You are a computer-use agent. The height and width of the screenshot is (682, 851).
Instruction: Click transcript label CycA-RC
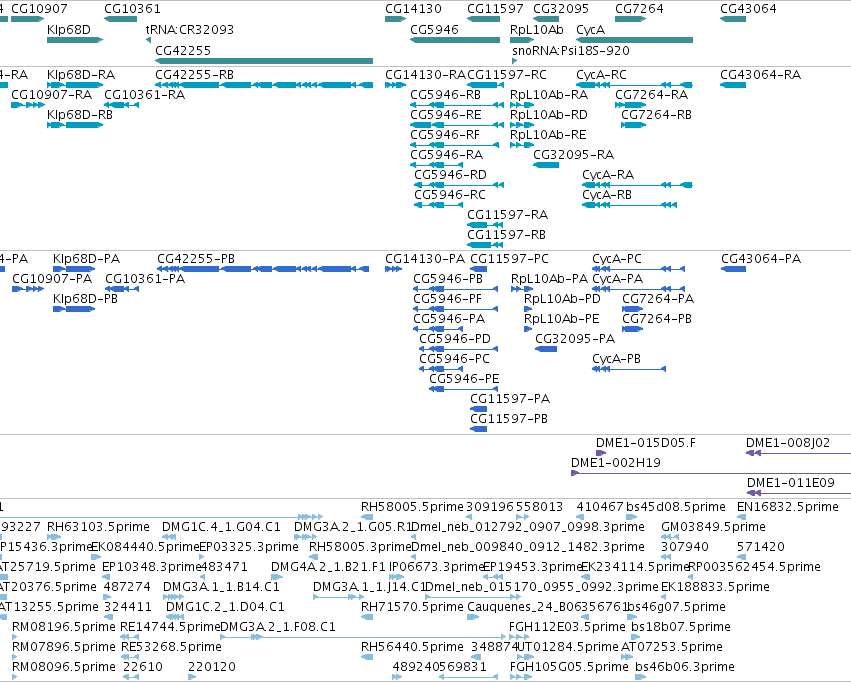pos(601,74)
